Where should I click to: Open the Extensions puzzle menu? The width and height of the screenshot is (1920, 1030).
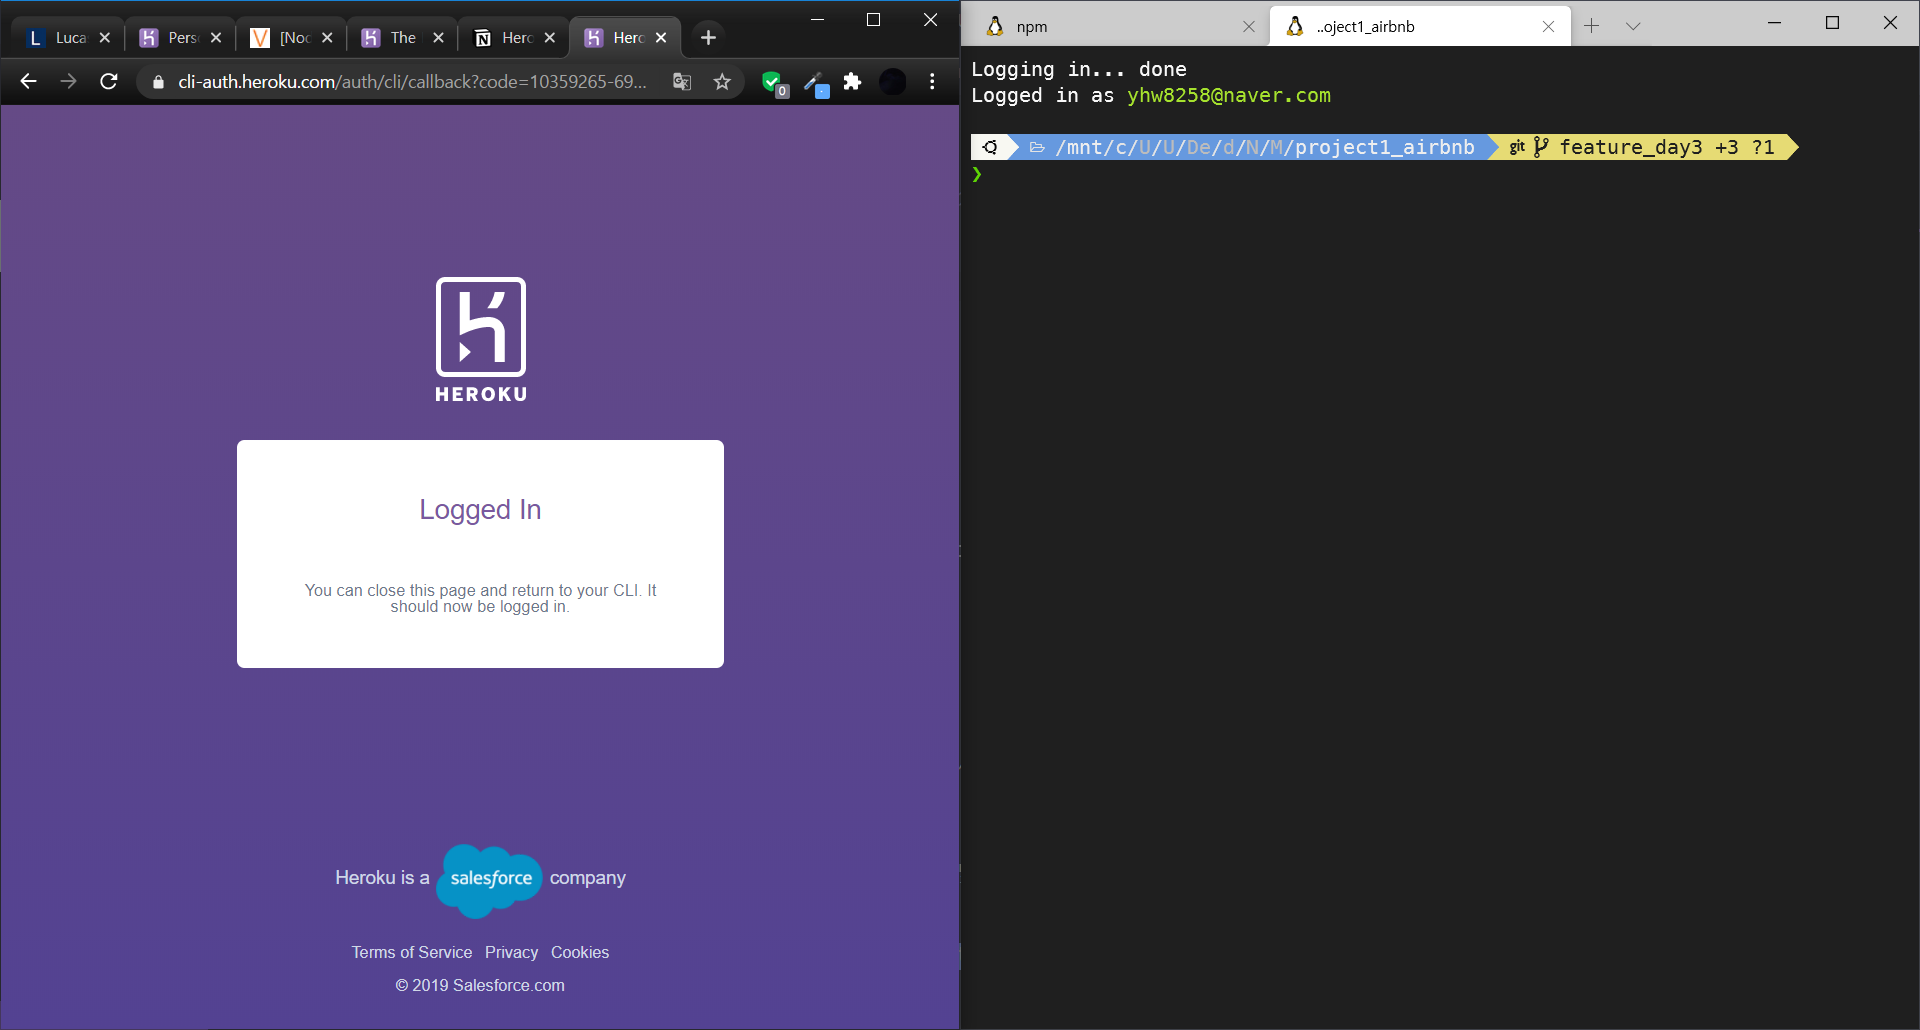point(852,82)
